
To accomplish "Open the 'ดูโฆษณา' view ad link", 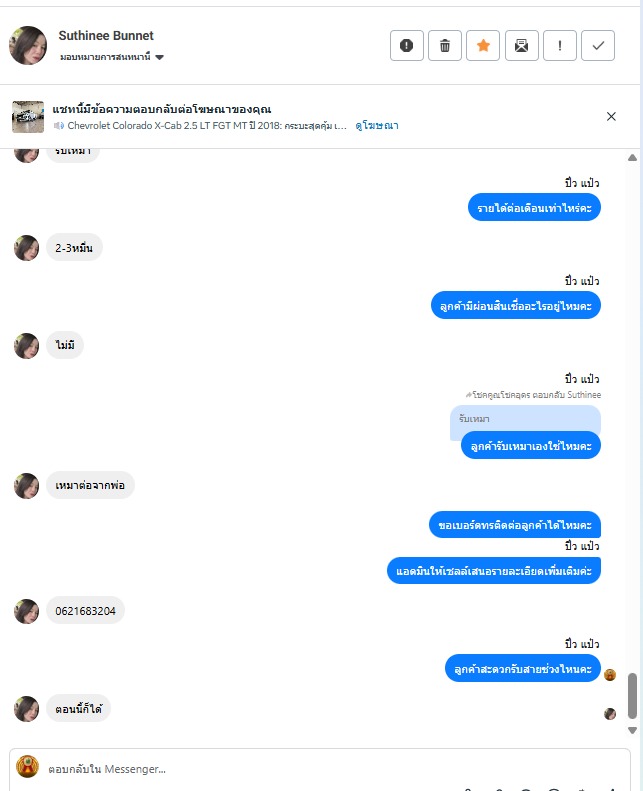I will [377, 126].
